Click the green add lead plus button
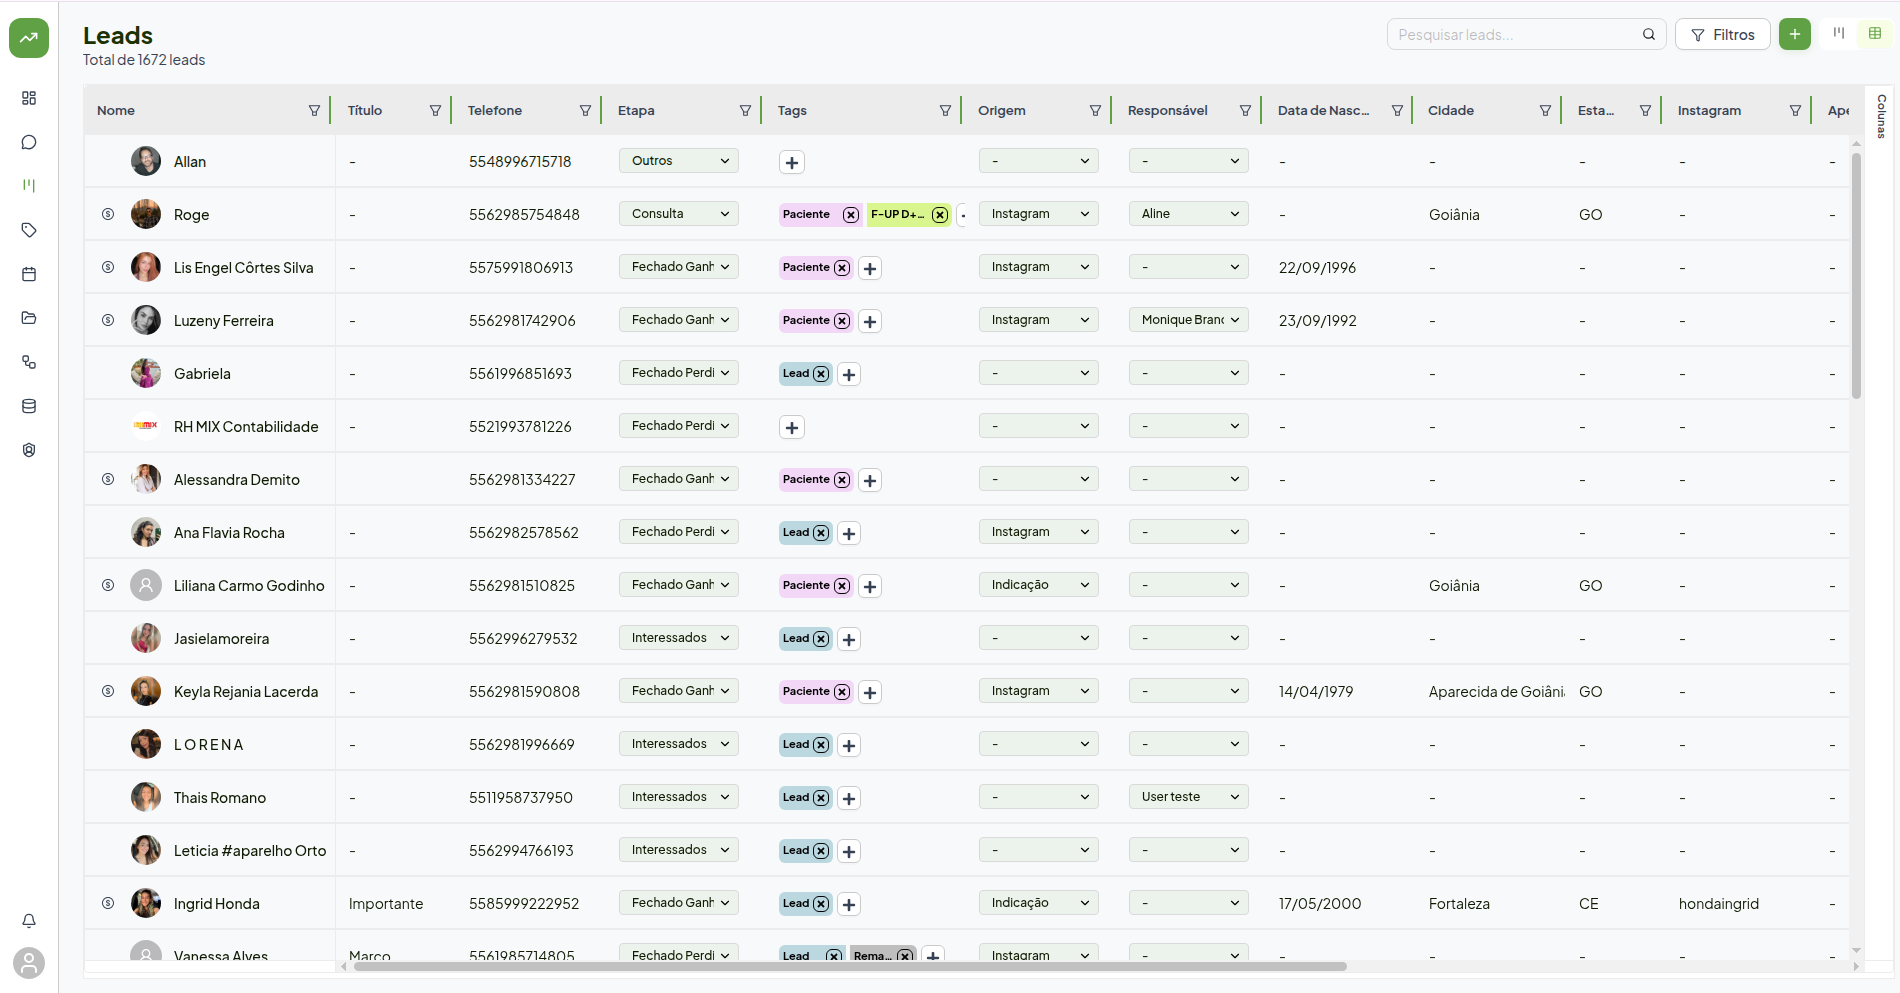 pos(1794,34)
